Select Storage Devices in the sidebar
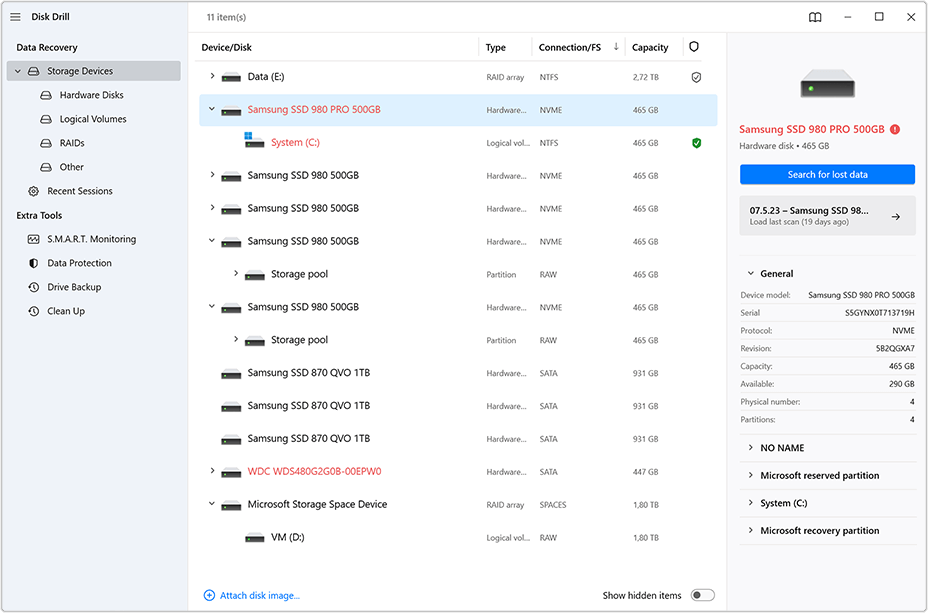The width and height of the screenshot is (928, 613). pos(94,71)
